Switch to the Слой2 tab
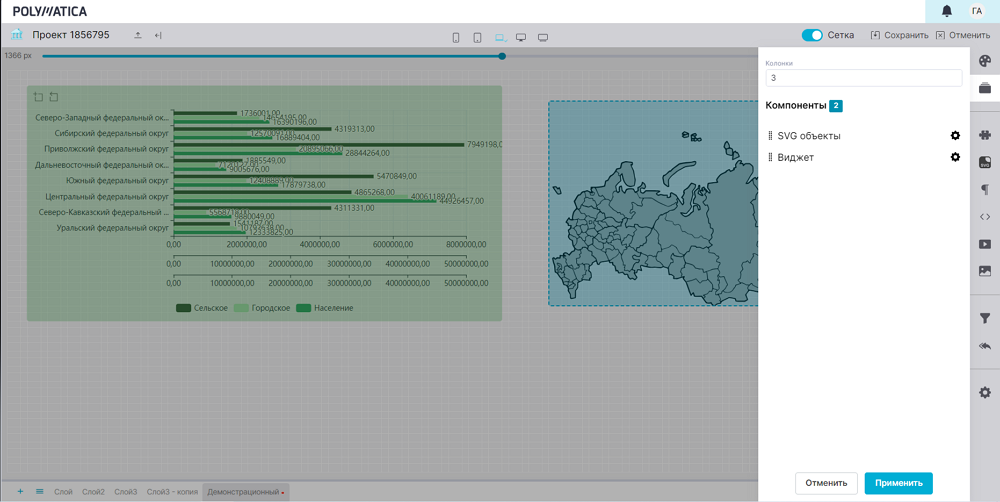This screenshot has width=1000, height=502. 93,492
